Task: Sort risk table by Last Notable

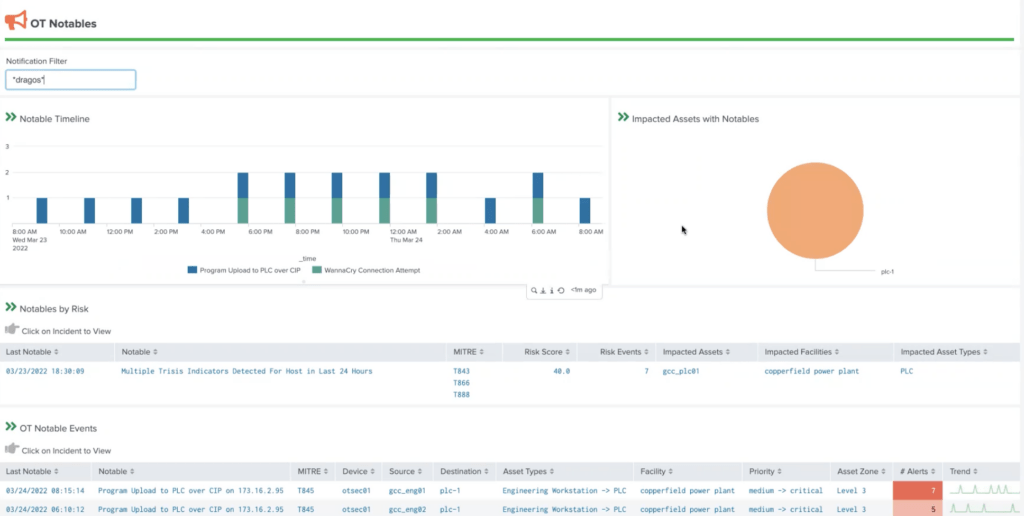Action: (32, 352)
